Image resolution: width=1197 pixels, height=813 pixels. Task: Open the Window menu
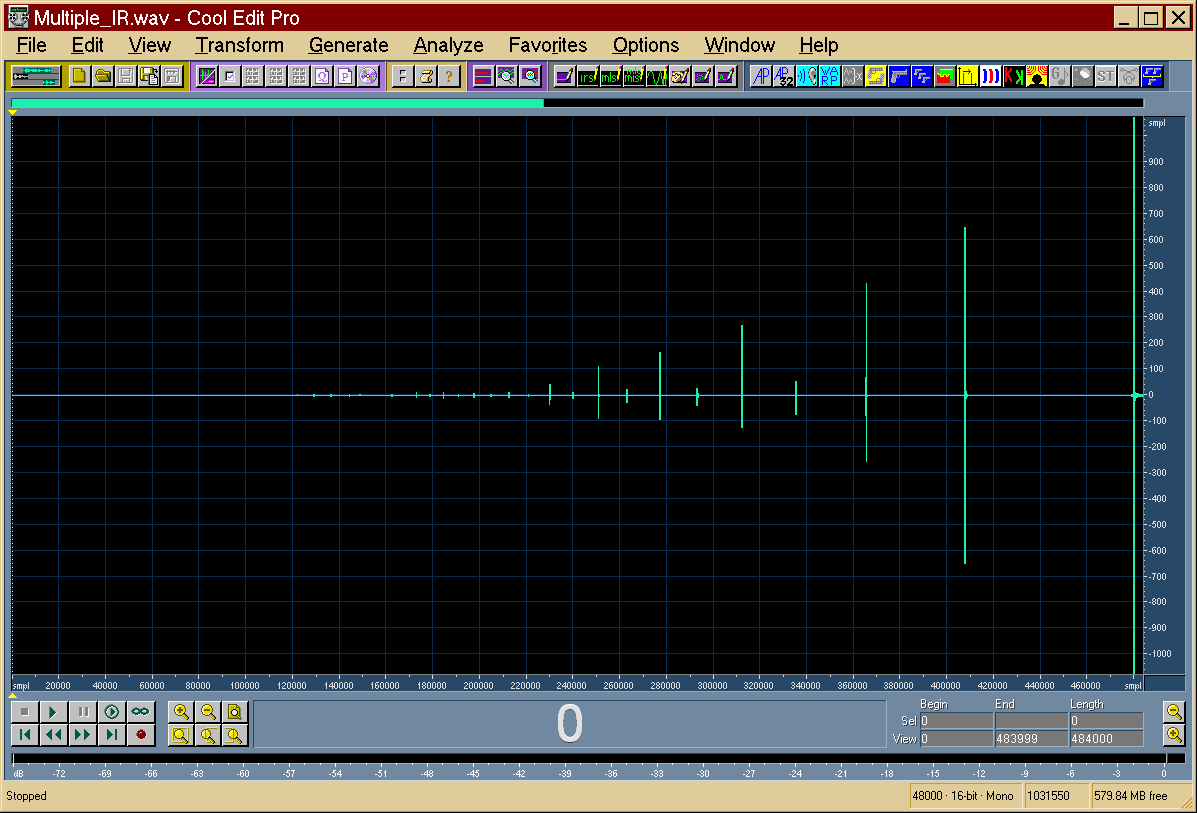739,45
